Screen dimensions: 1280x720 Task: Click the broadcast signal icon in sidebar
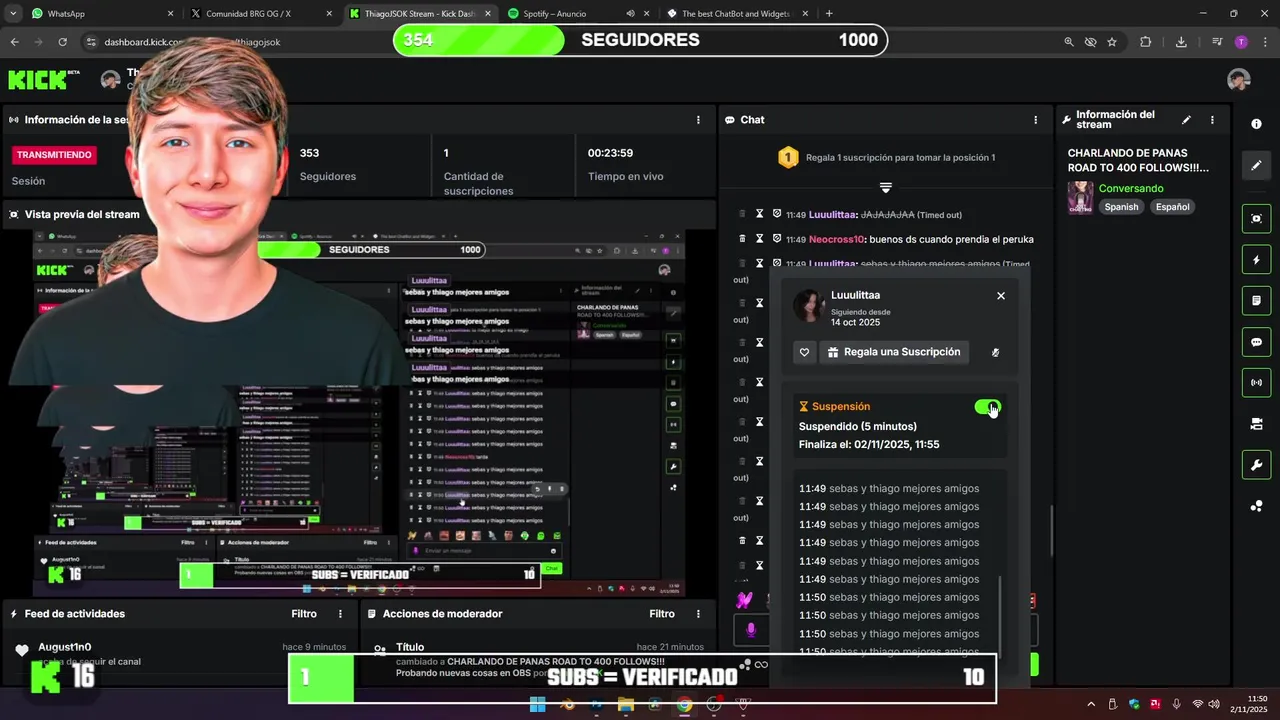[x=1256, y=383]
